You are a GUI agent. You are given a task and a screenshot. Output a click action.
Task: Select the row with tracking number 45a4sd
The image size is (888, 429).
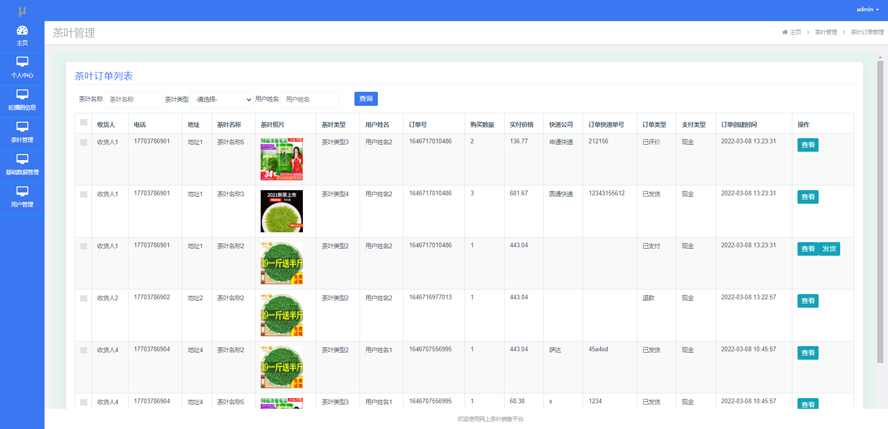[84, 350]
